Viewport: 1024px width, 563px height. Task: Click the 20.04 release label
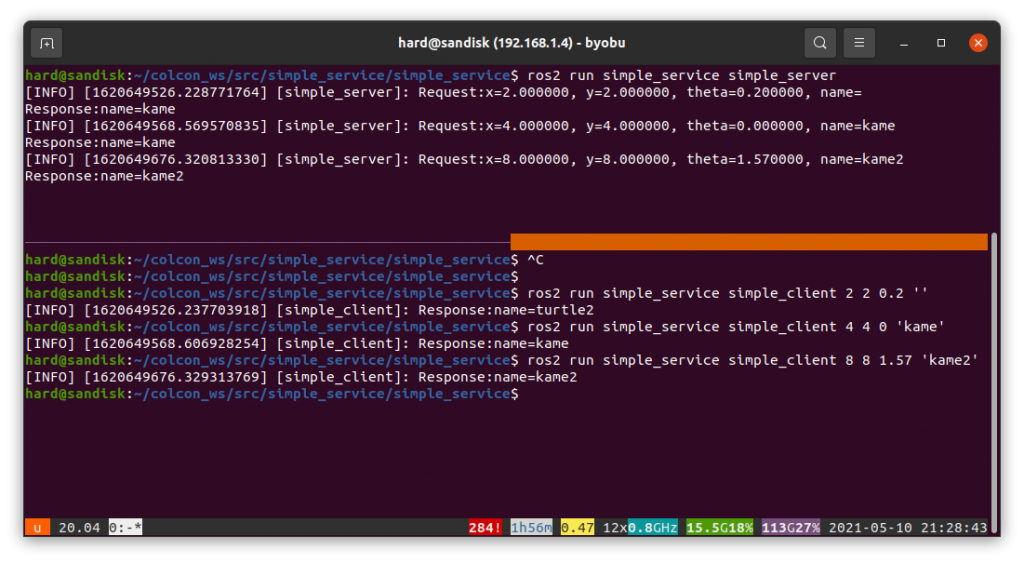coord(79,527)
